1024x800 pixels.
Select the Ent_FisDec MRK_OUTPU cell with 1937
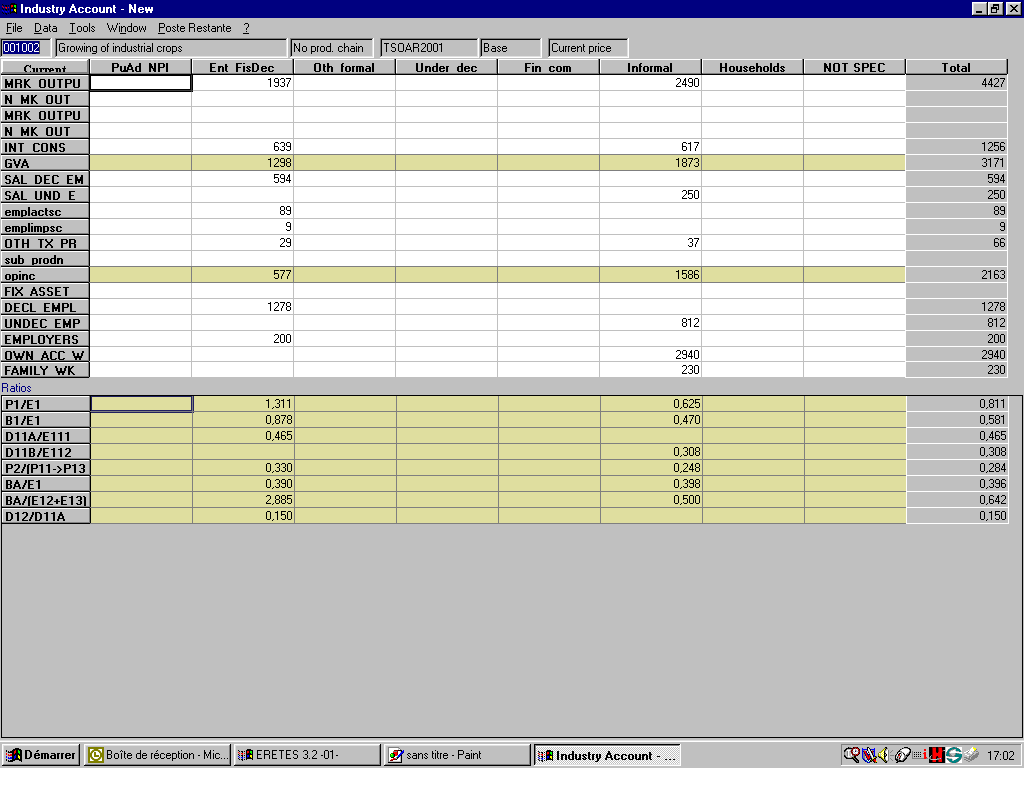point(243,83)
